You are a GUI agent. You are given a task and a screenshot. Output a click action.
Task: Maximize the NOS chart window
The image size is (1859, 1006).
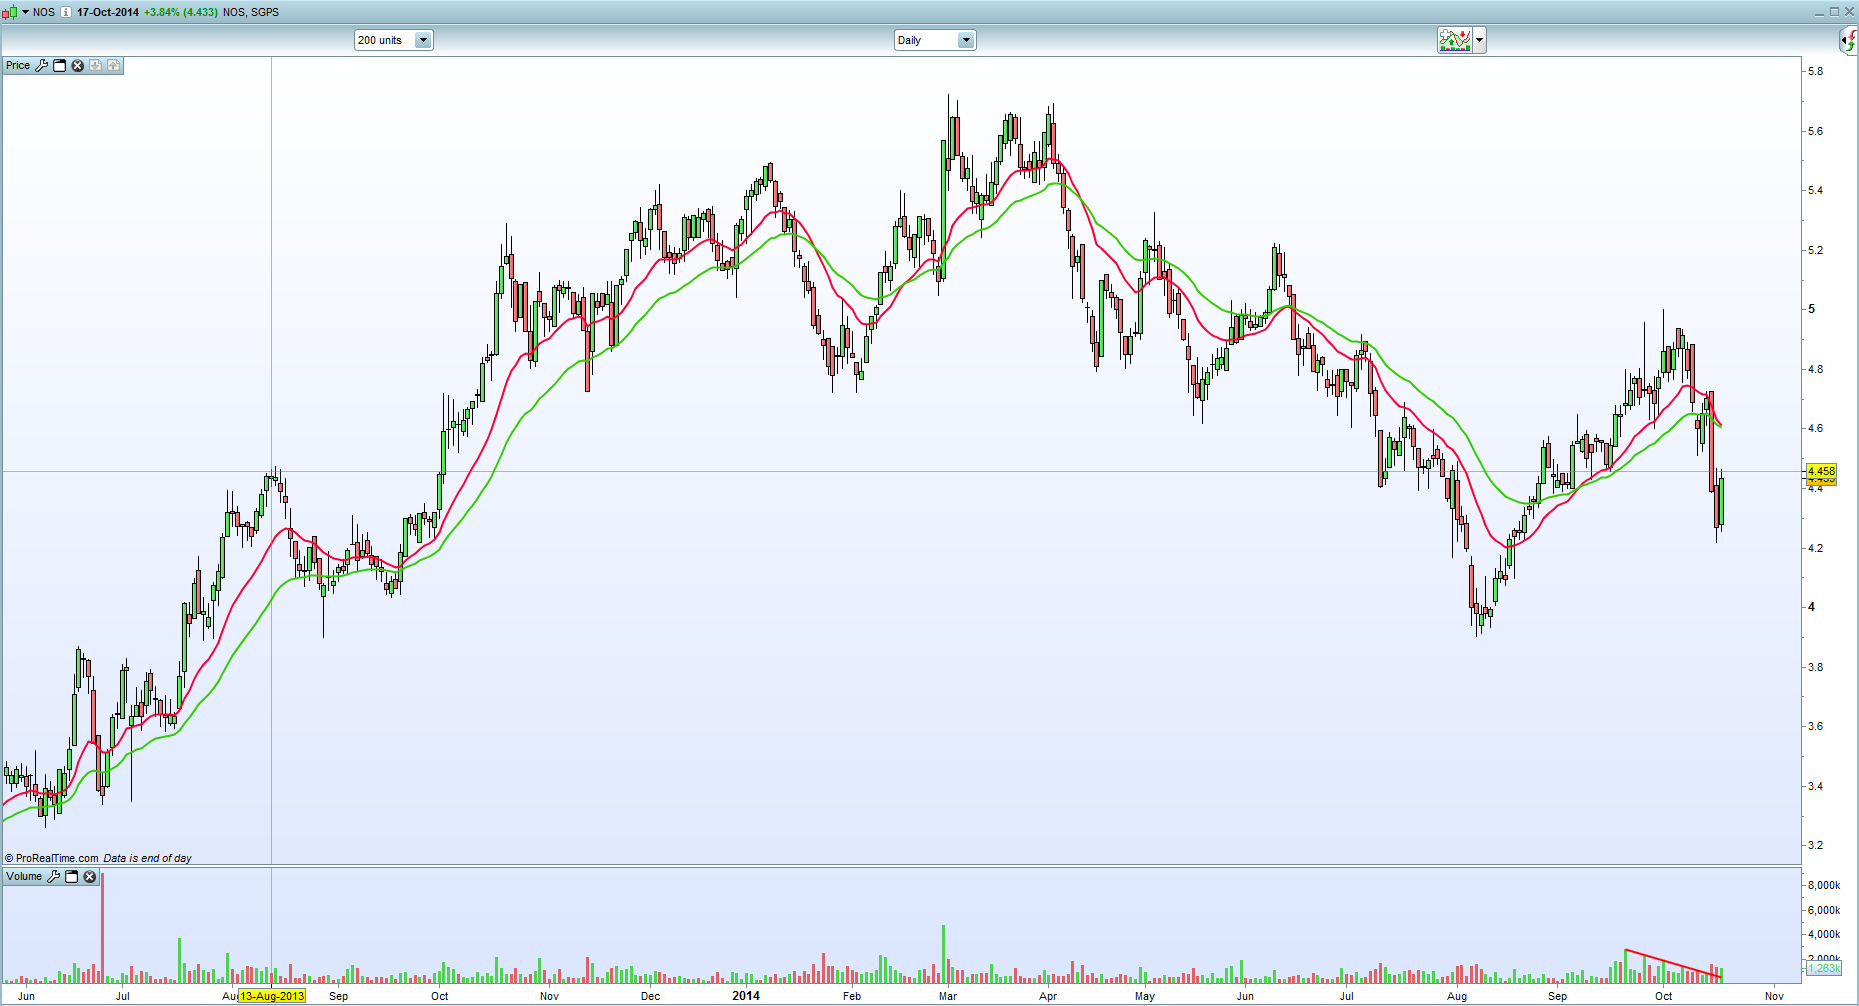[x=1834, y=12]
